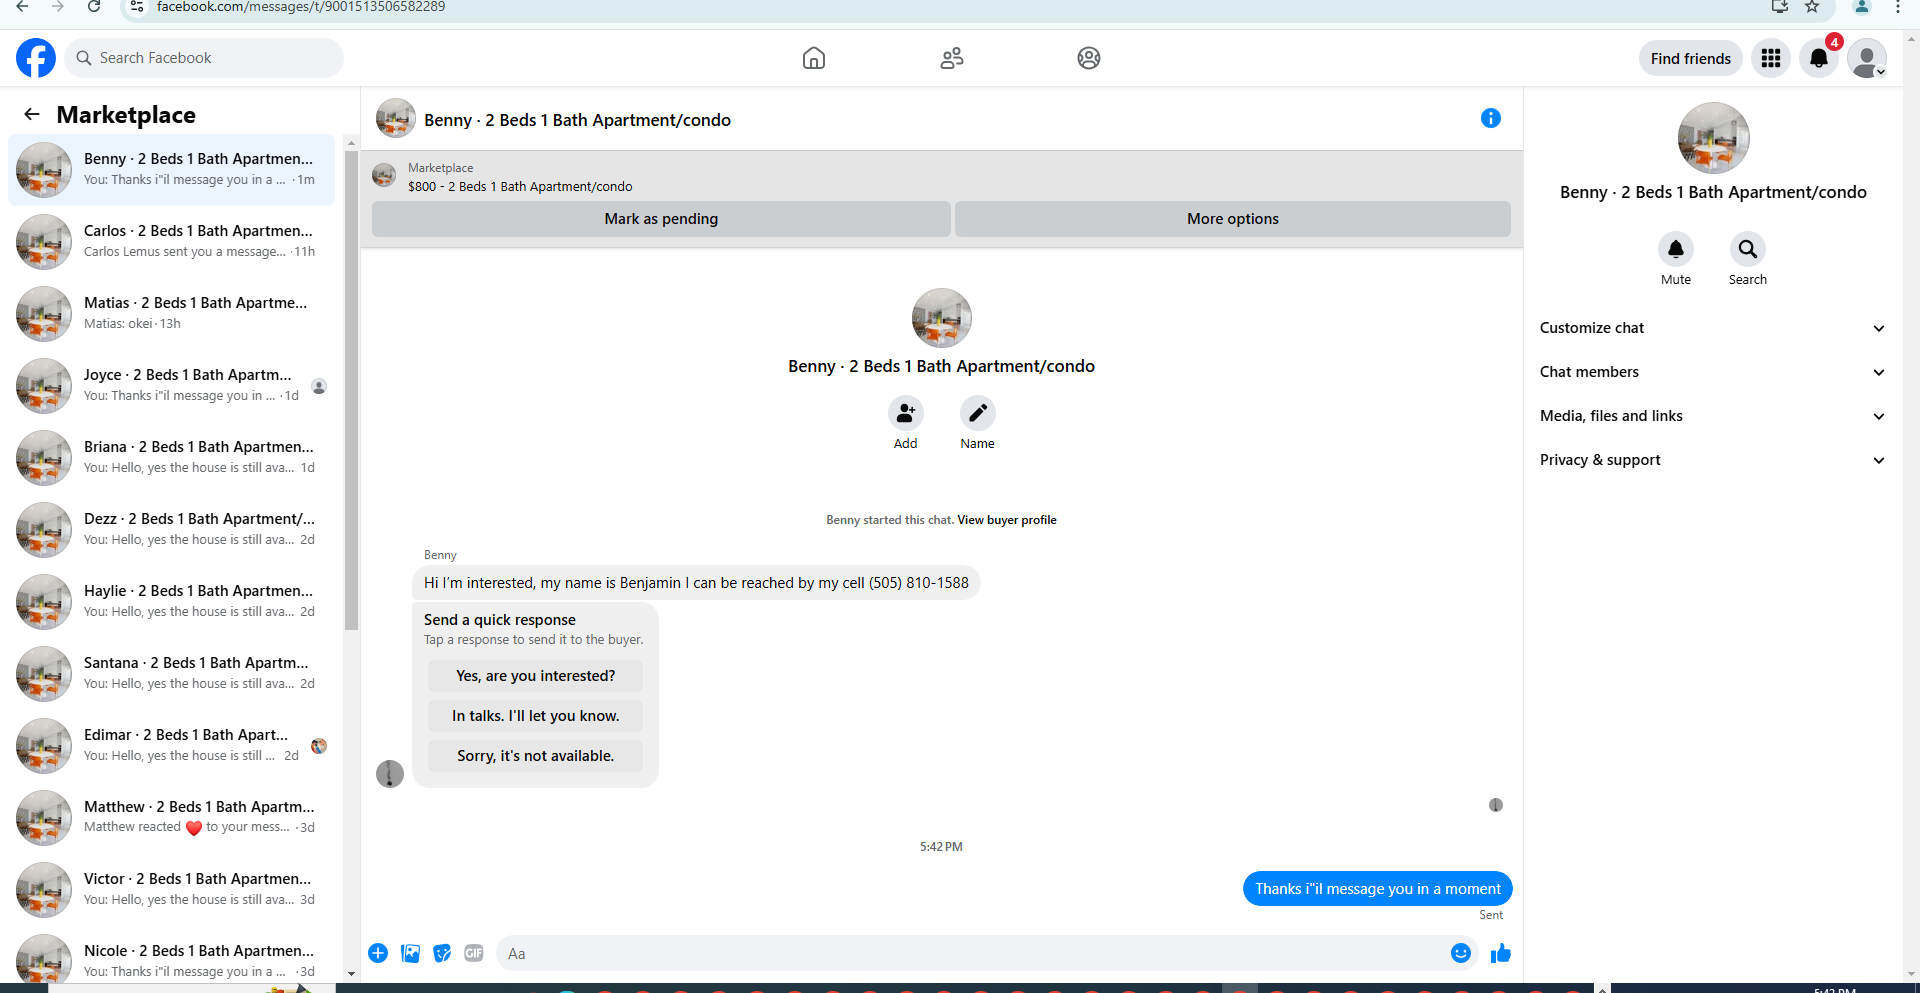Click Benny's phone number message
This screenshot has height=993, width=1920.
(x=696, y=583)
